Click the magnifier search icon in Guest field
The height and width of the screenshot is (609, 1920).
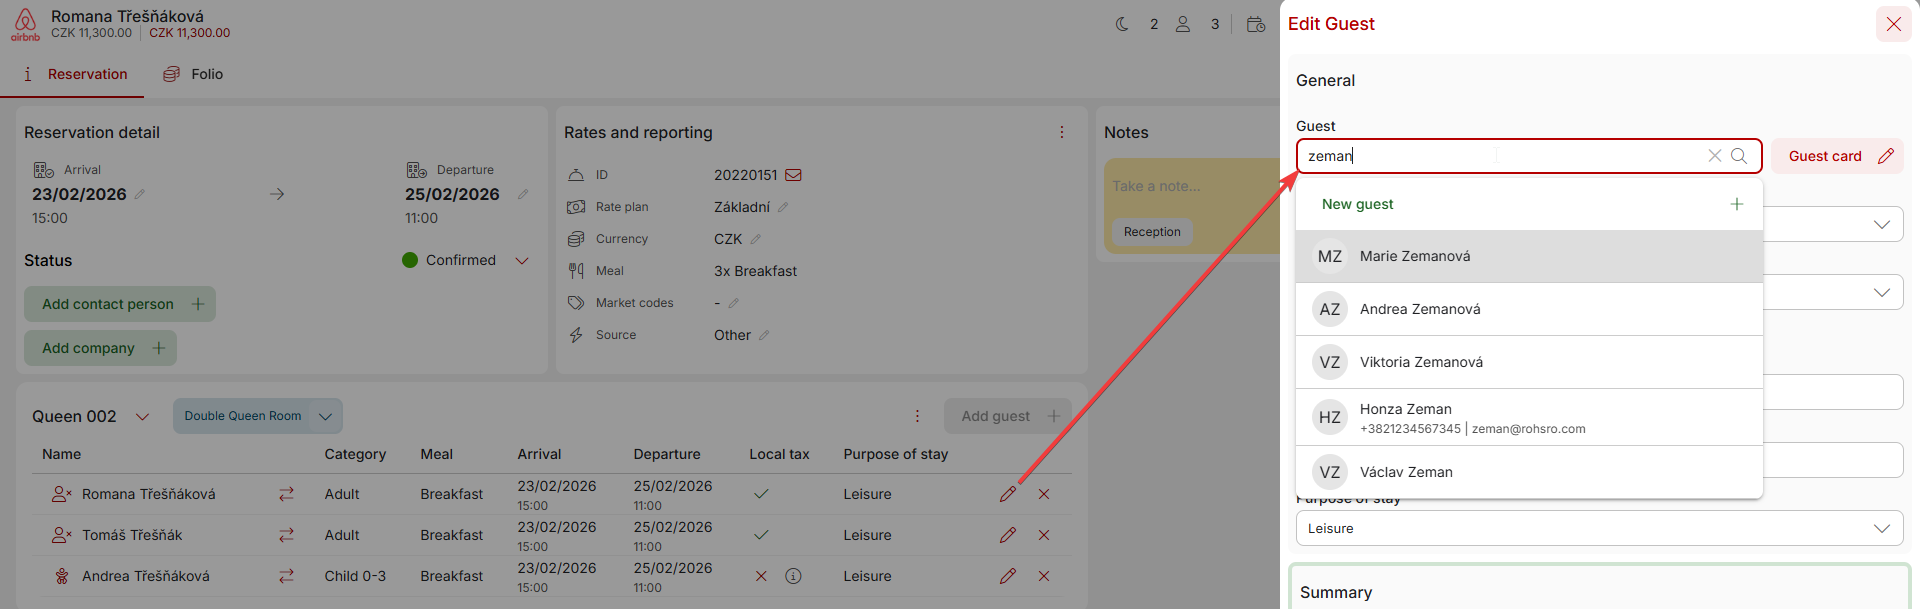[1739, 156]
